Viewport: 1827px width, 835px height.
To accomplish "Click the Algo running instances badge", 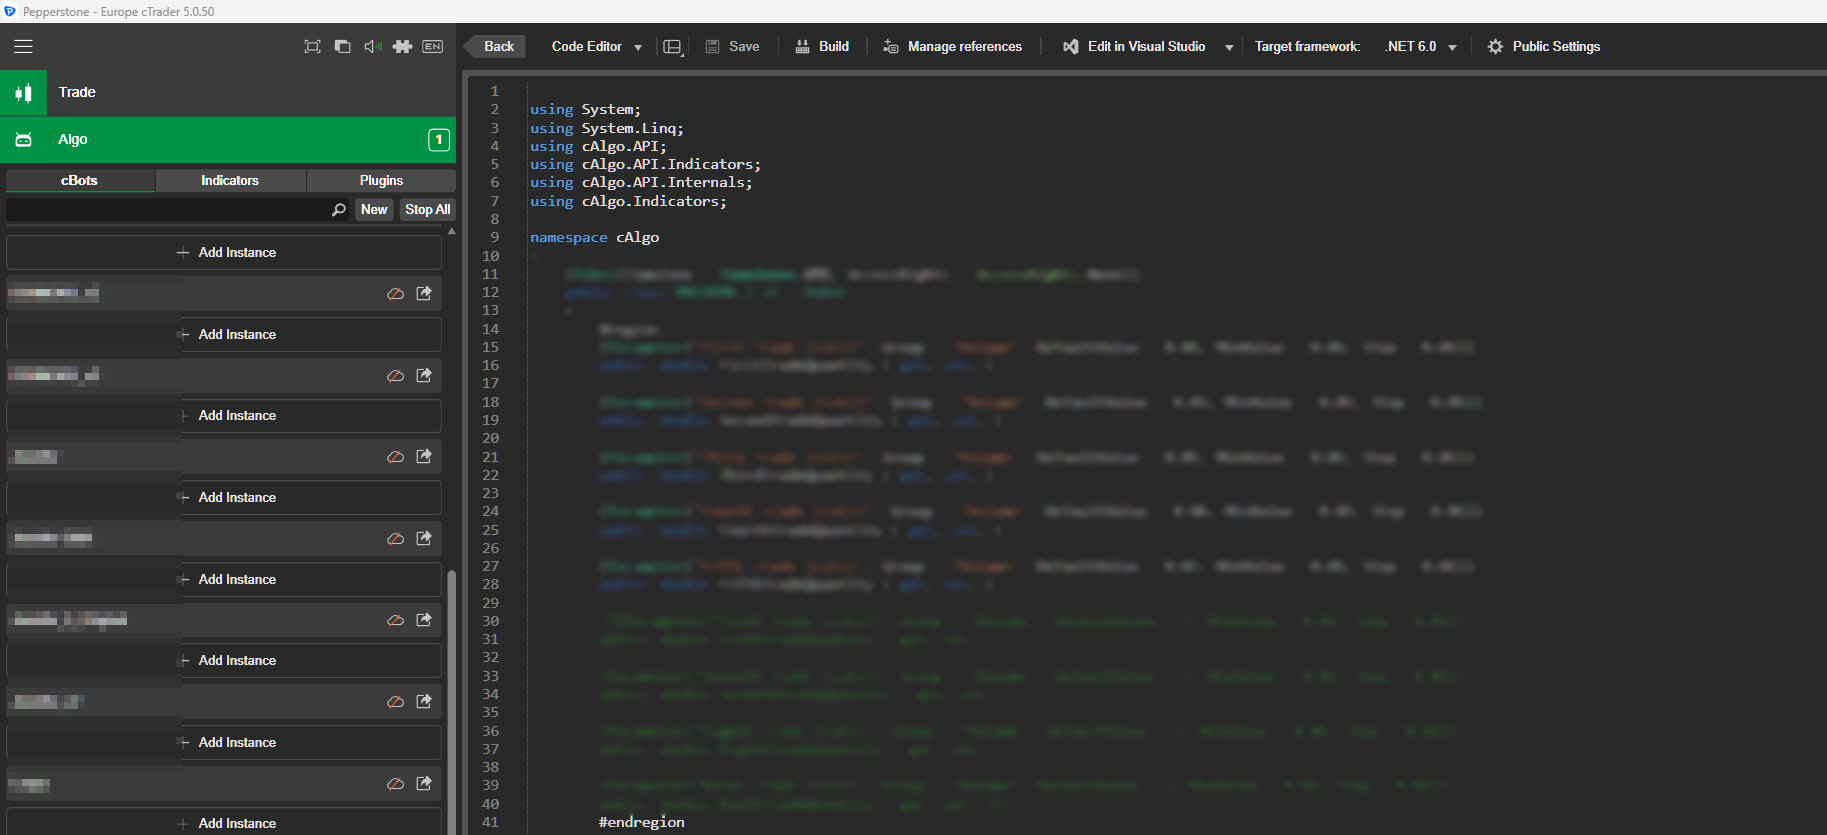I will coord(438,140).
